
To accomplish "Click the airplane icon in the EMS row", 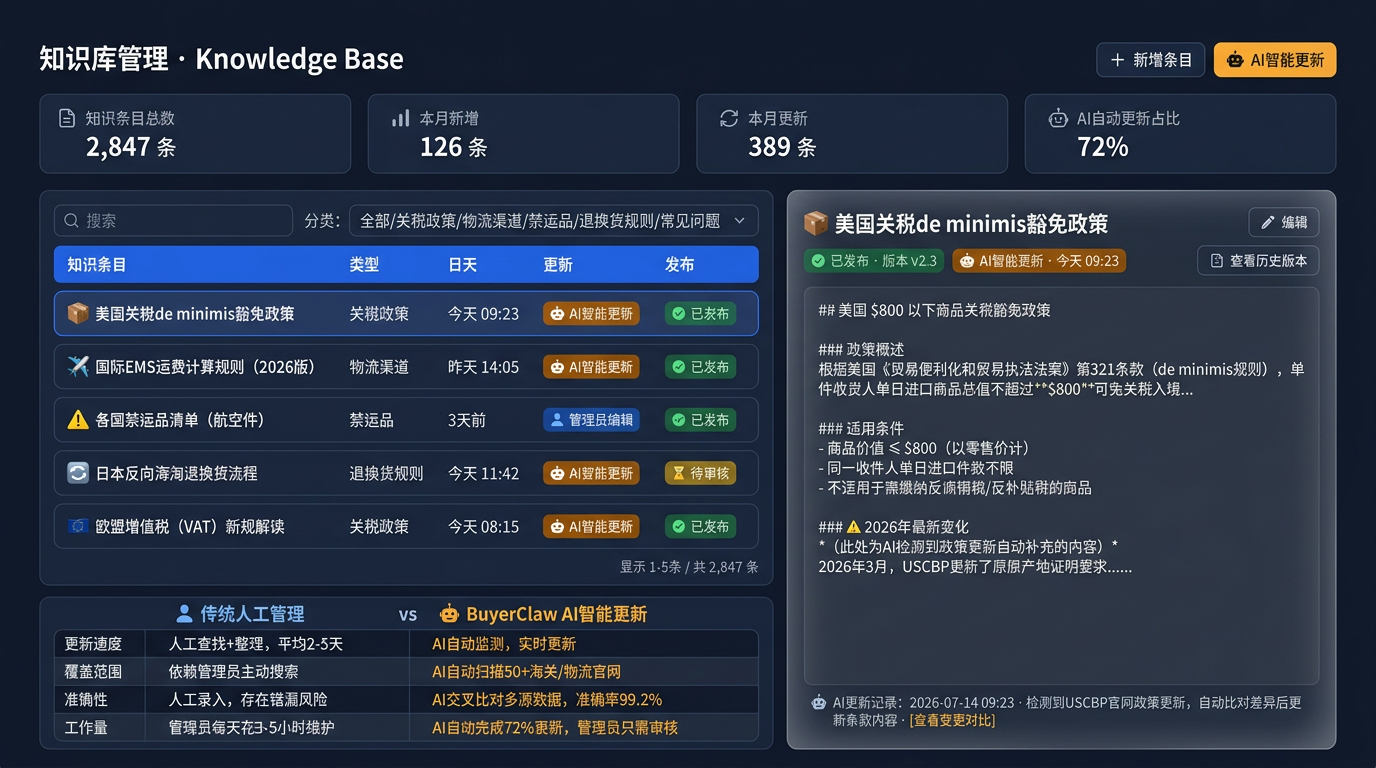I will click(78, 367).
